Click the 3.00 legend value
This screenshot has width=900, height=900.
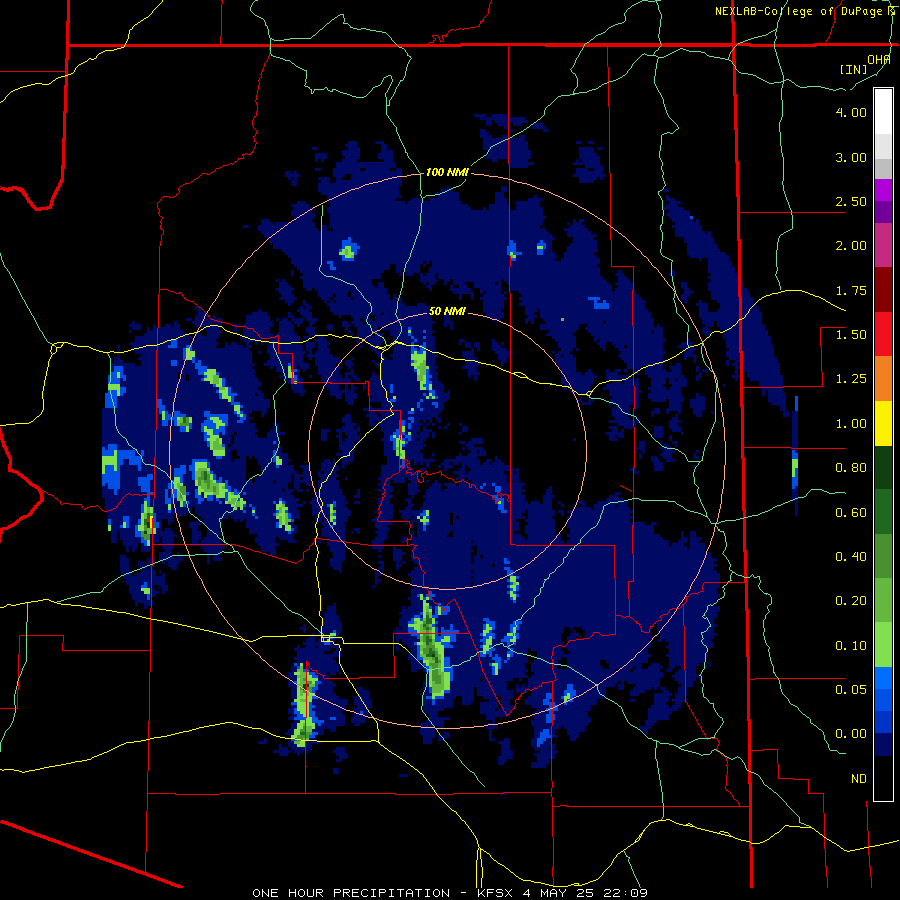[x=851, y=157]
